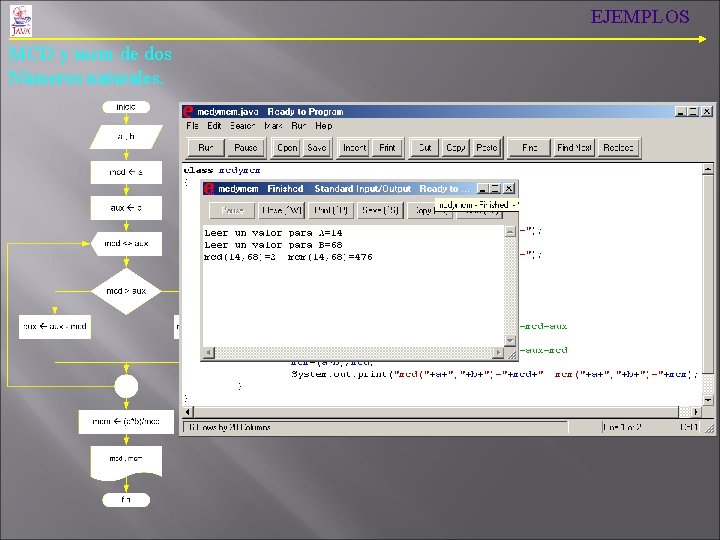This screenshot has width=720, height=540.
Task: Click the right arrow of the output window horizontal scrollbar
Action: coord(498,353)
